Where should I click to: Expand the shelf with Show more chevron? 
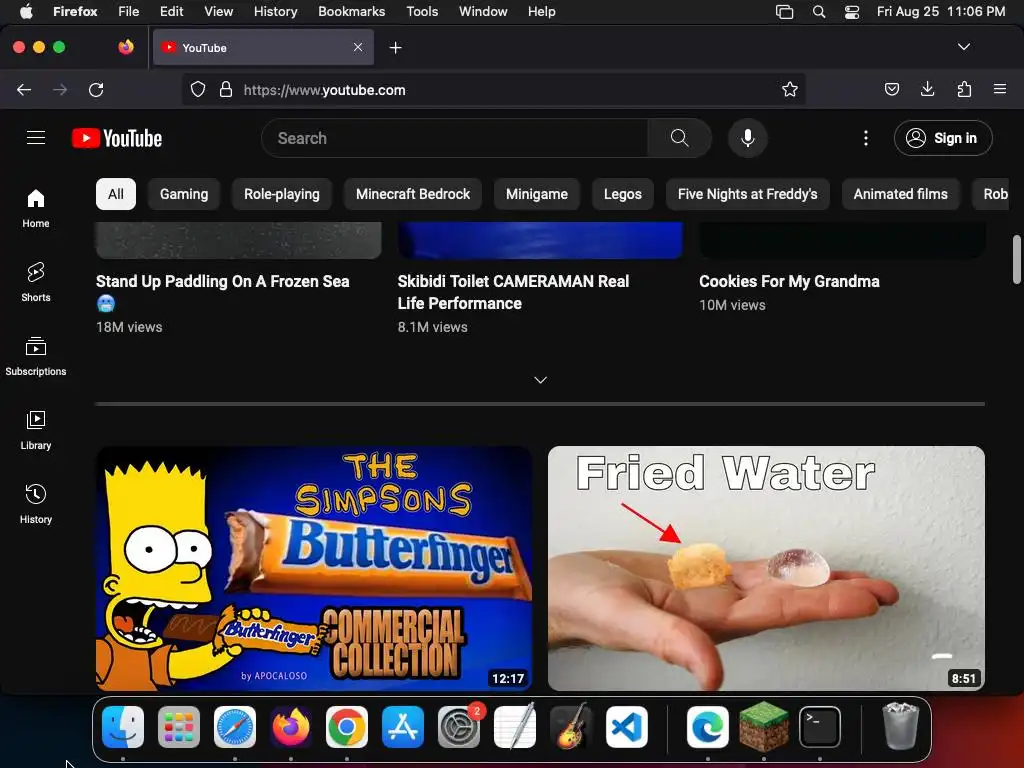pyautogui.click(x=540, y=379)
